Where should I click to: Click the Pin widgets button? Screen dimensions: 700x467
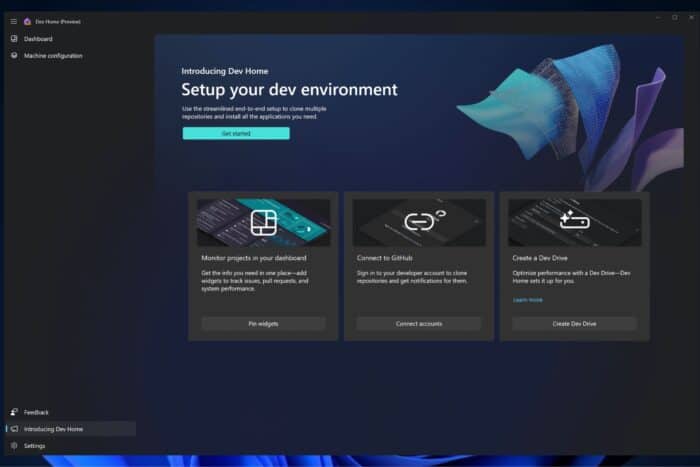(263, 324)
